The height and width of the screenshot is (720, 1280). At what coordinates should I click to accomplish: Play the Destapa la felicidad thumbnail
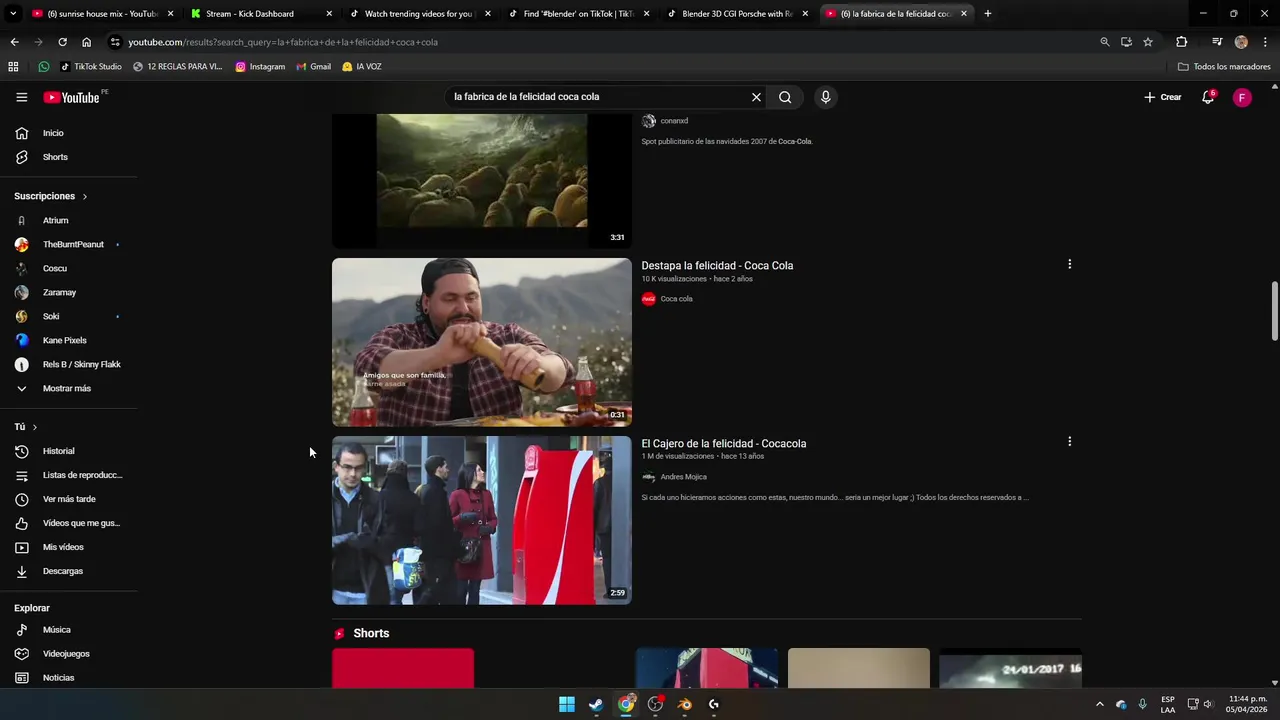(482, 342)
